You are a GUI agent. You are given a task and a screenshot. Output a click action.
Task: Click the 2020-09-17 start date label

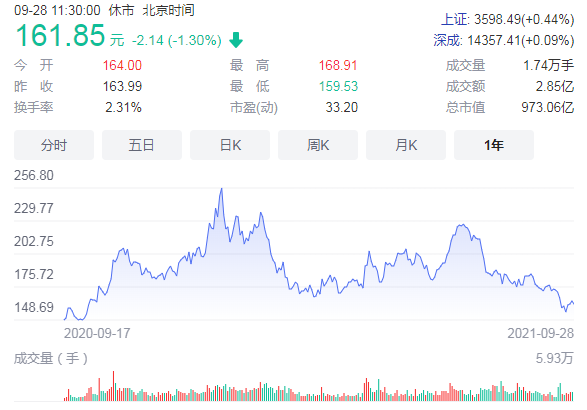click(x=97, y=333)
